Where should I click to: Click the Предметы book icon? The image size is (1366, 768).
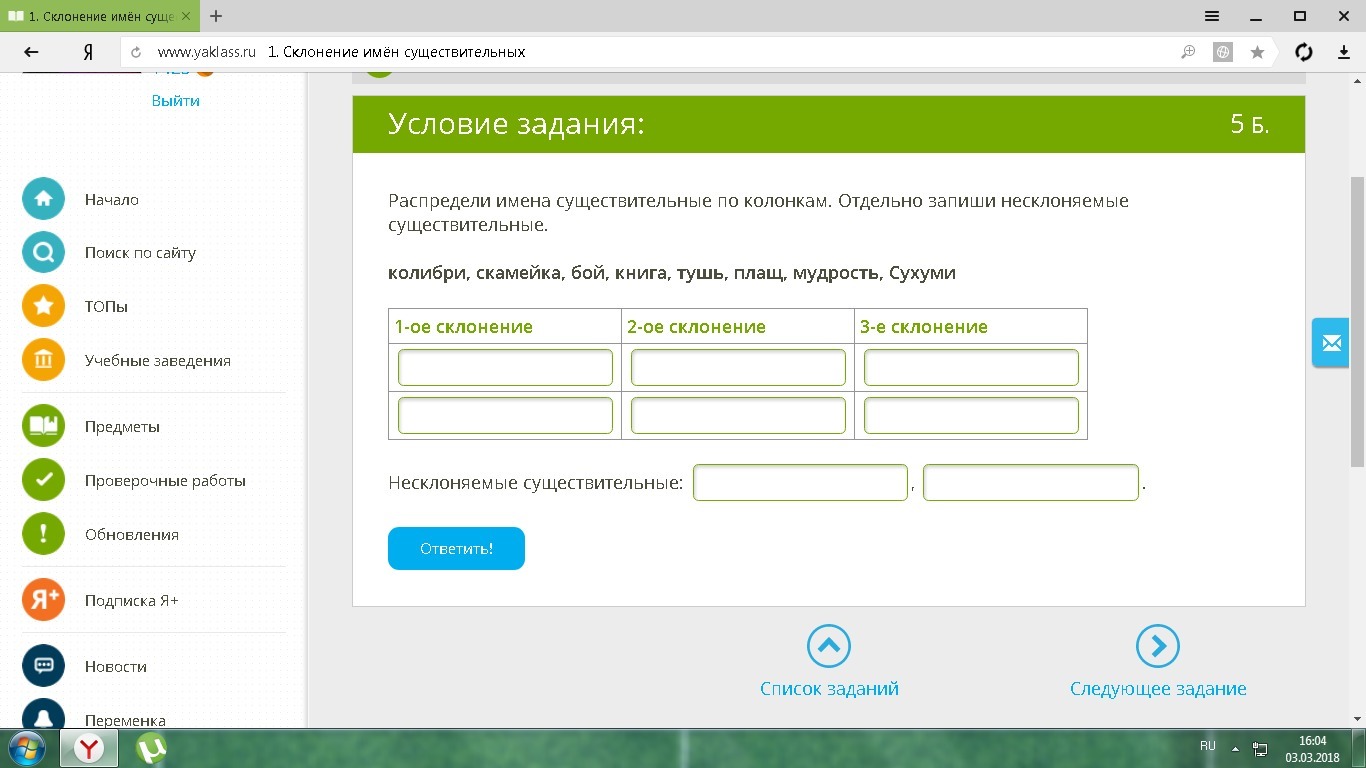coord(43,427)
